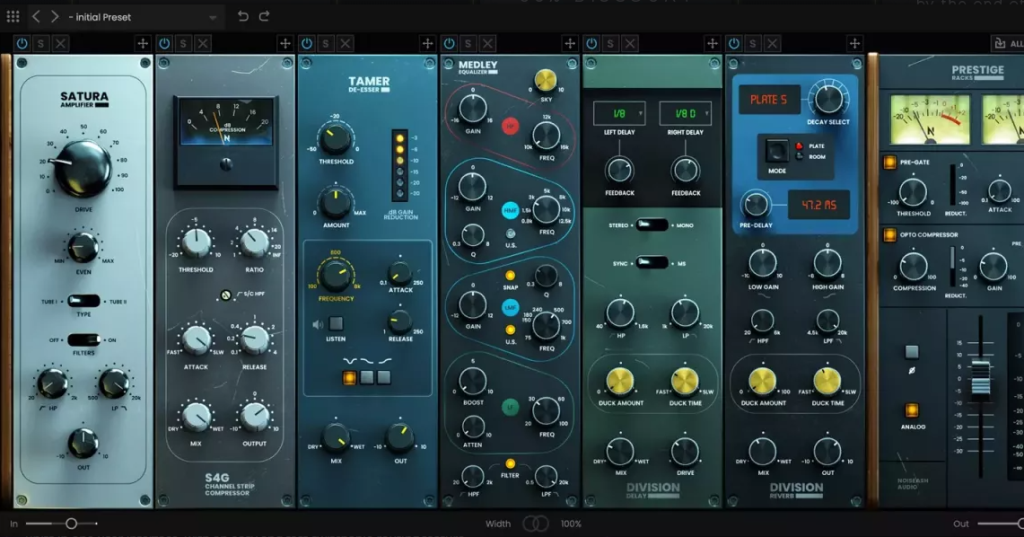The height and width of the screenshot is (537, 1024).
Task: Switch the Satura Filters off/on toggle
Action: point(84,340)
